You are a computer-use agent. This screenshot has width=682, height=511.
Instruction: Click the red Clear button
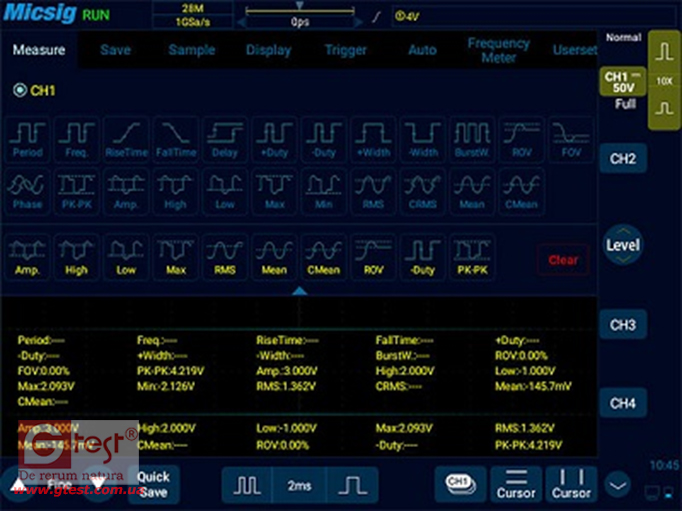click(x=563, y=260)
